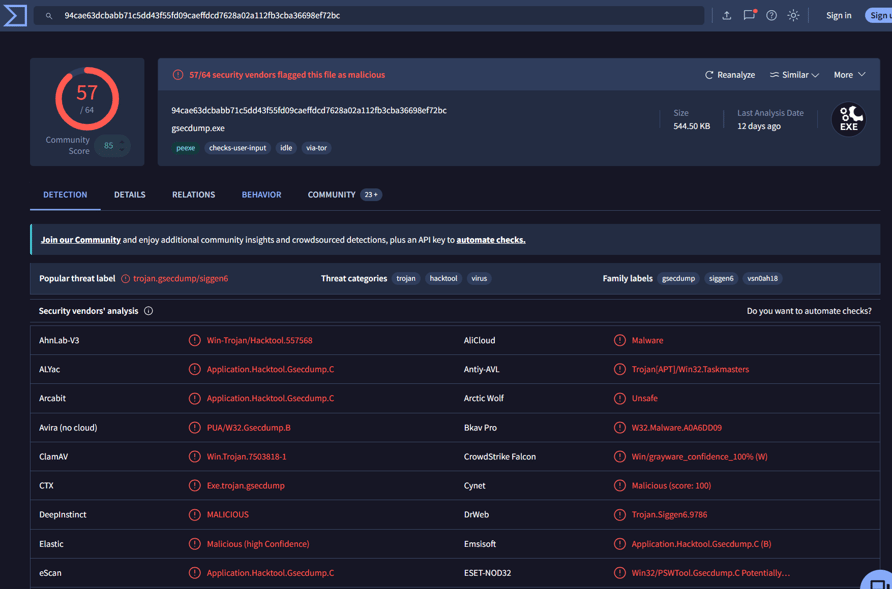Image resolution: width=892 pixels, height=589 pixels.
Task: Click the siggen6 family label chip
Action: click(721, 279)
